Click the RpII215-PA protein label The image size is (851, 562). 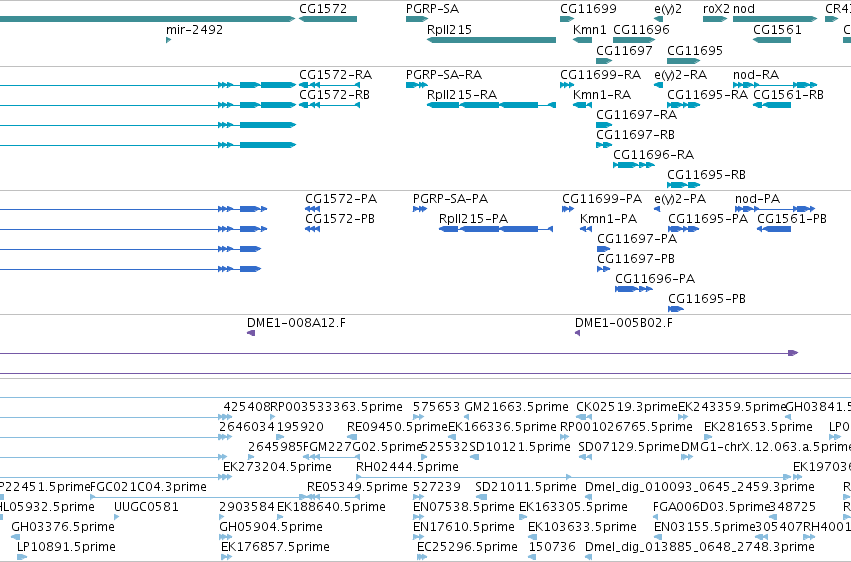coord(473,219)
